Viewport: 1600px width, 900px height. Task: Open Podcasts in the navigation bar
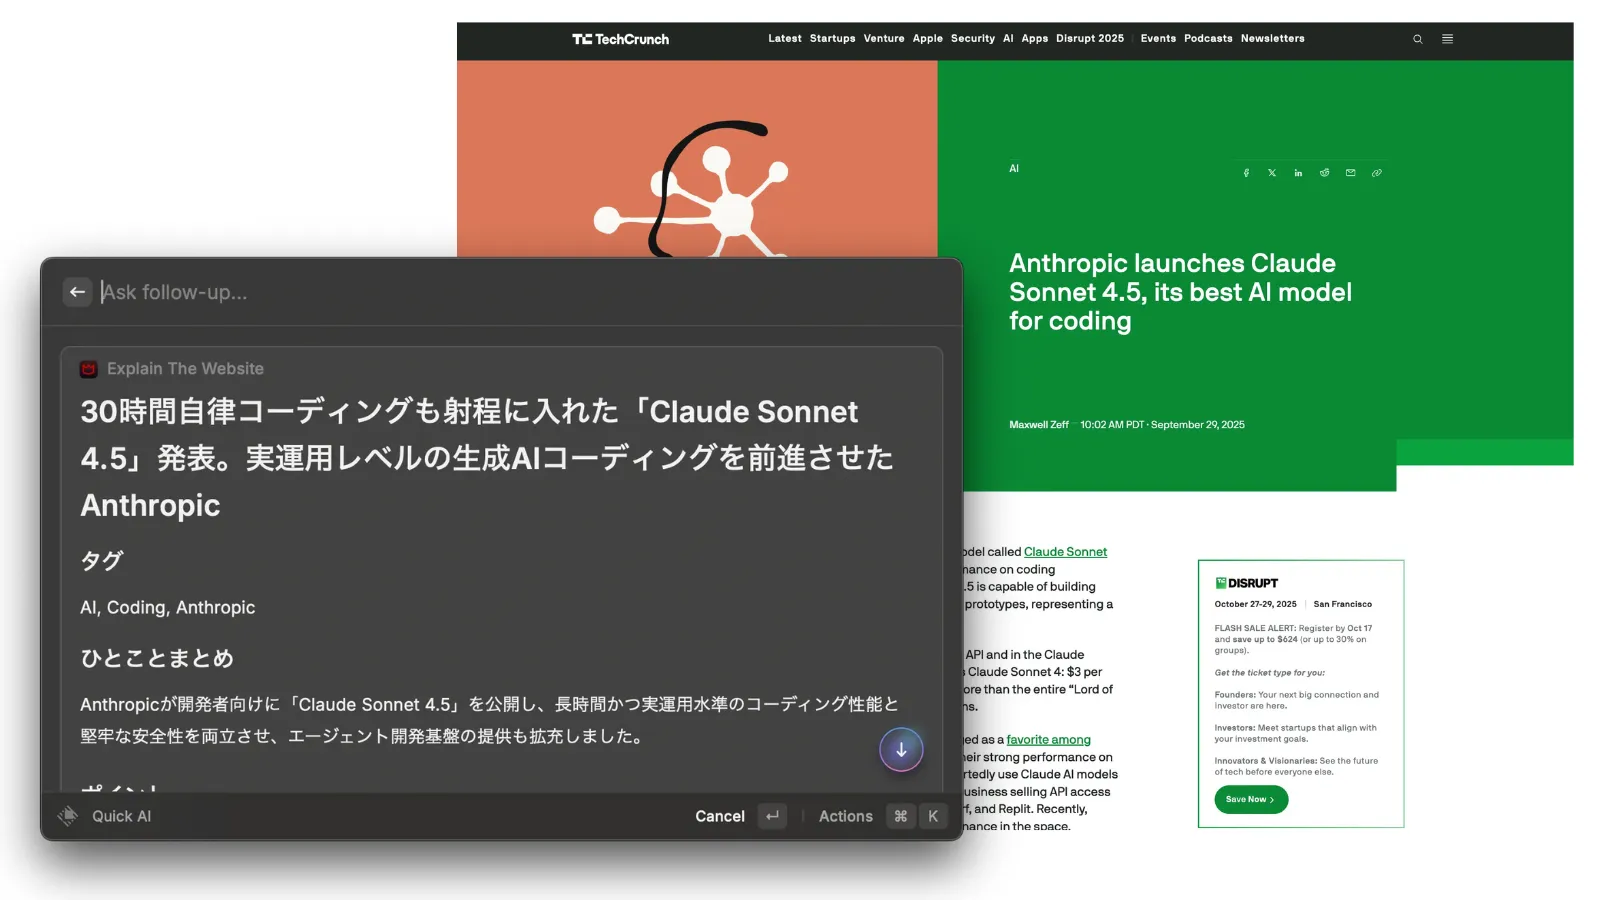click(1208, 39)
